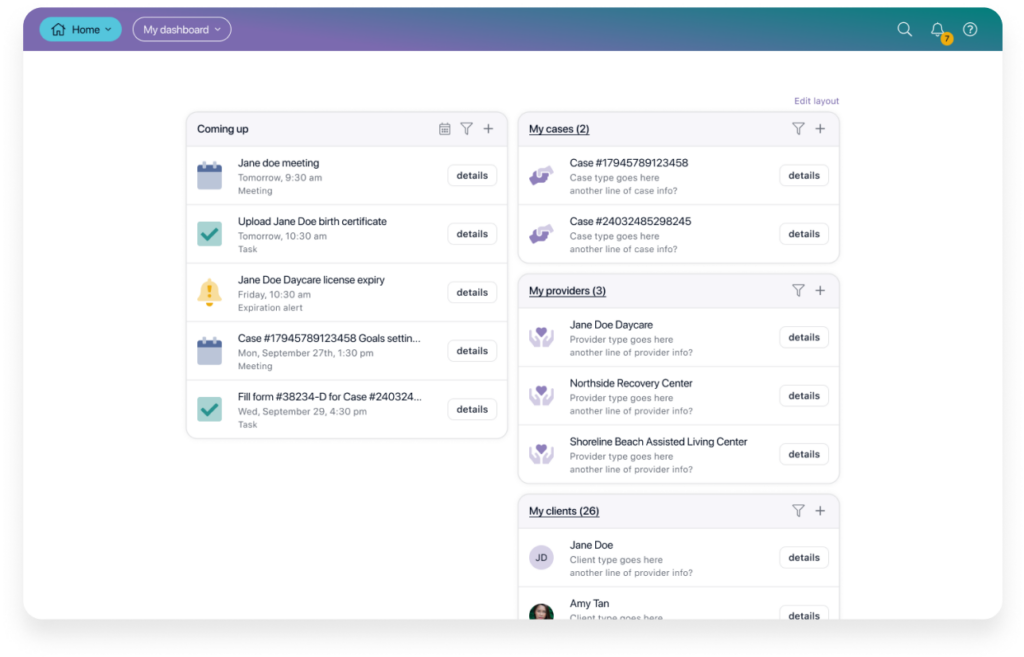View details for Shoreline Beach Assisted Living Center
The height and width of the screenshot is (657, 1024).
click(804, 454)
